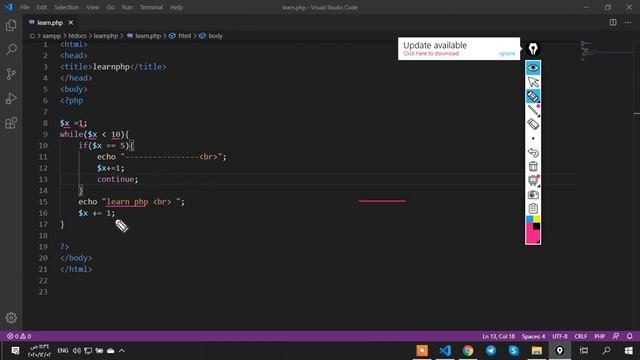Image resolution: width=640 pixels, height=360 pixels.
Task: Expand the html breadcrumb symbol
Action: [180, 36]
